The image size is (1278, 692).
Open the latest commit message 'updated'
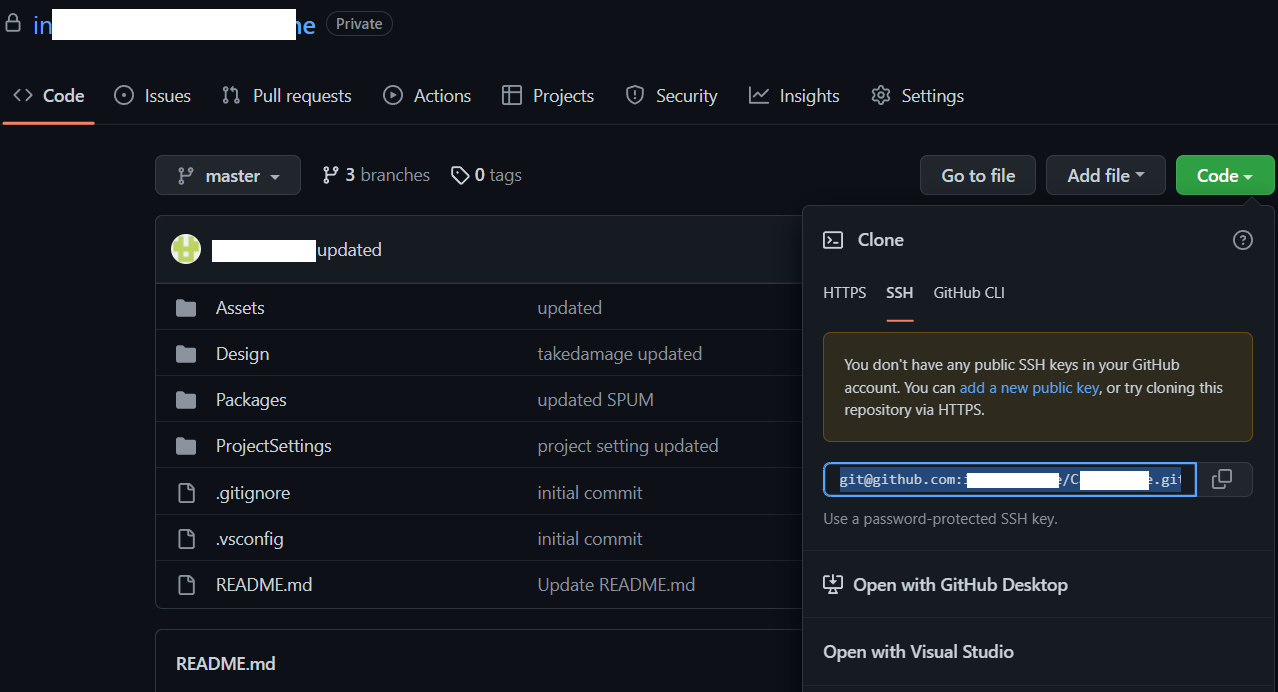(349, 250)
